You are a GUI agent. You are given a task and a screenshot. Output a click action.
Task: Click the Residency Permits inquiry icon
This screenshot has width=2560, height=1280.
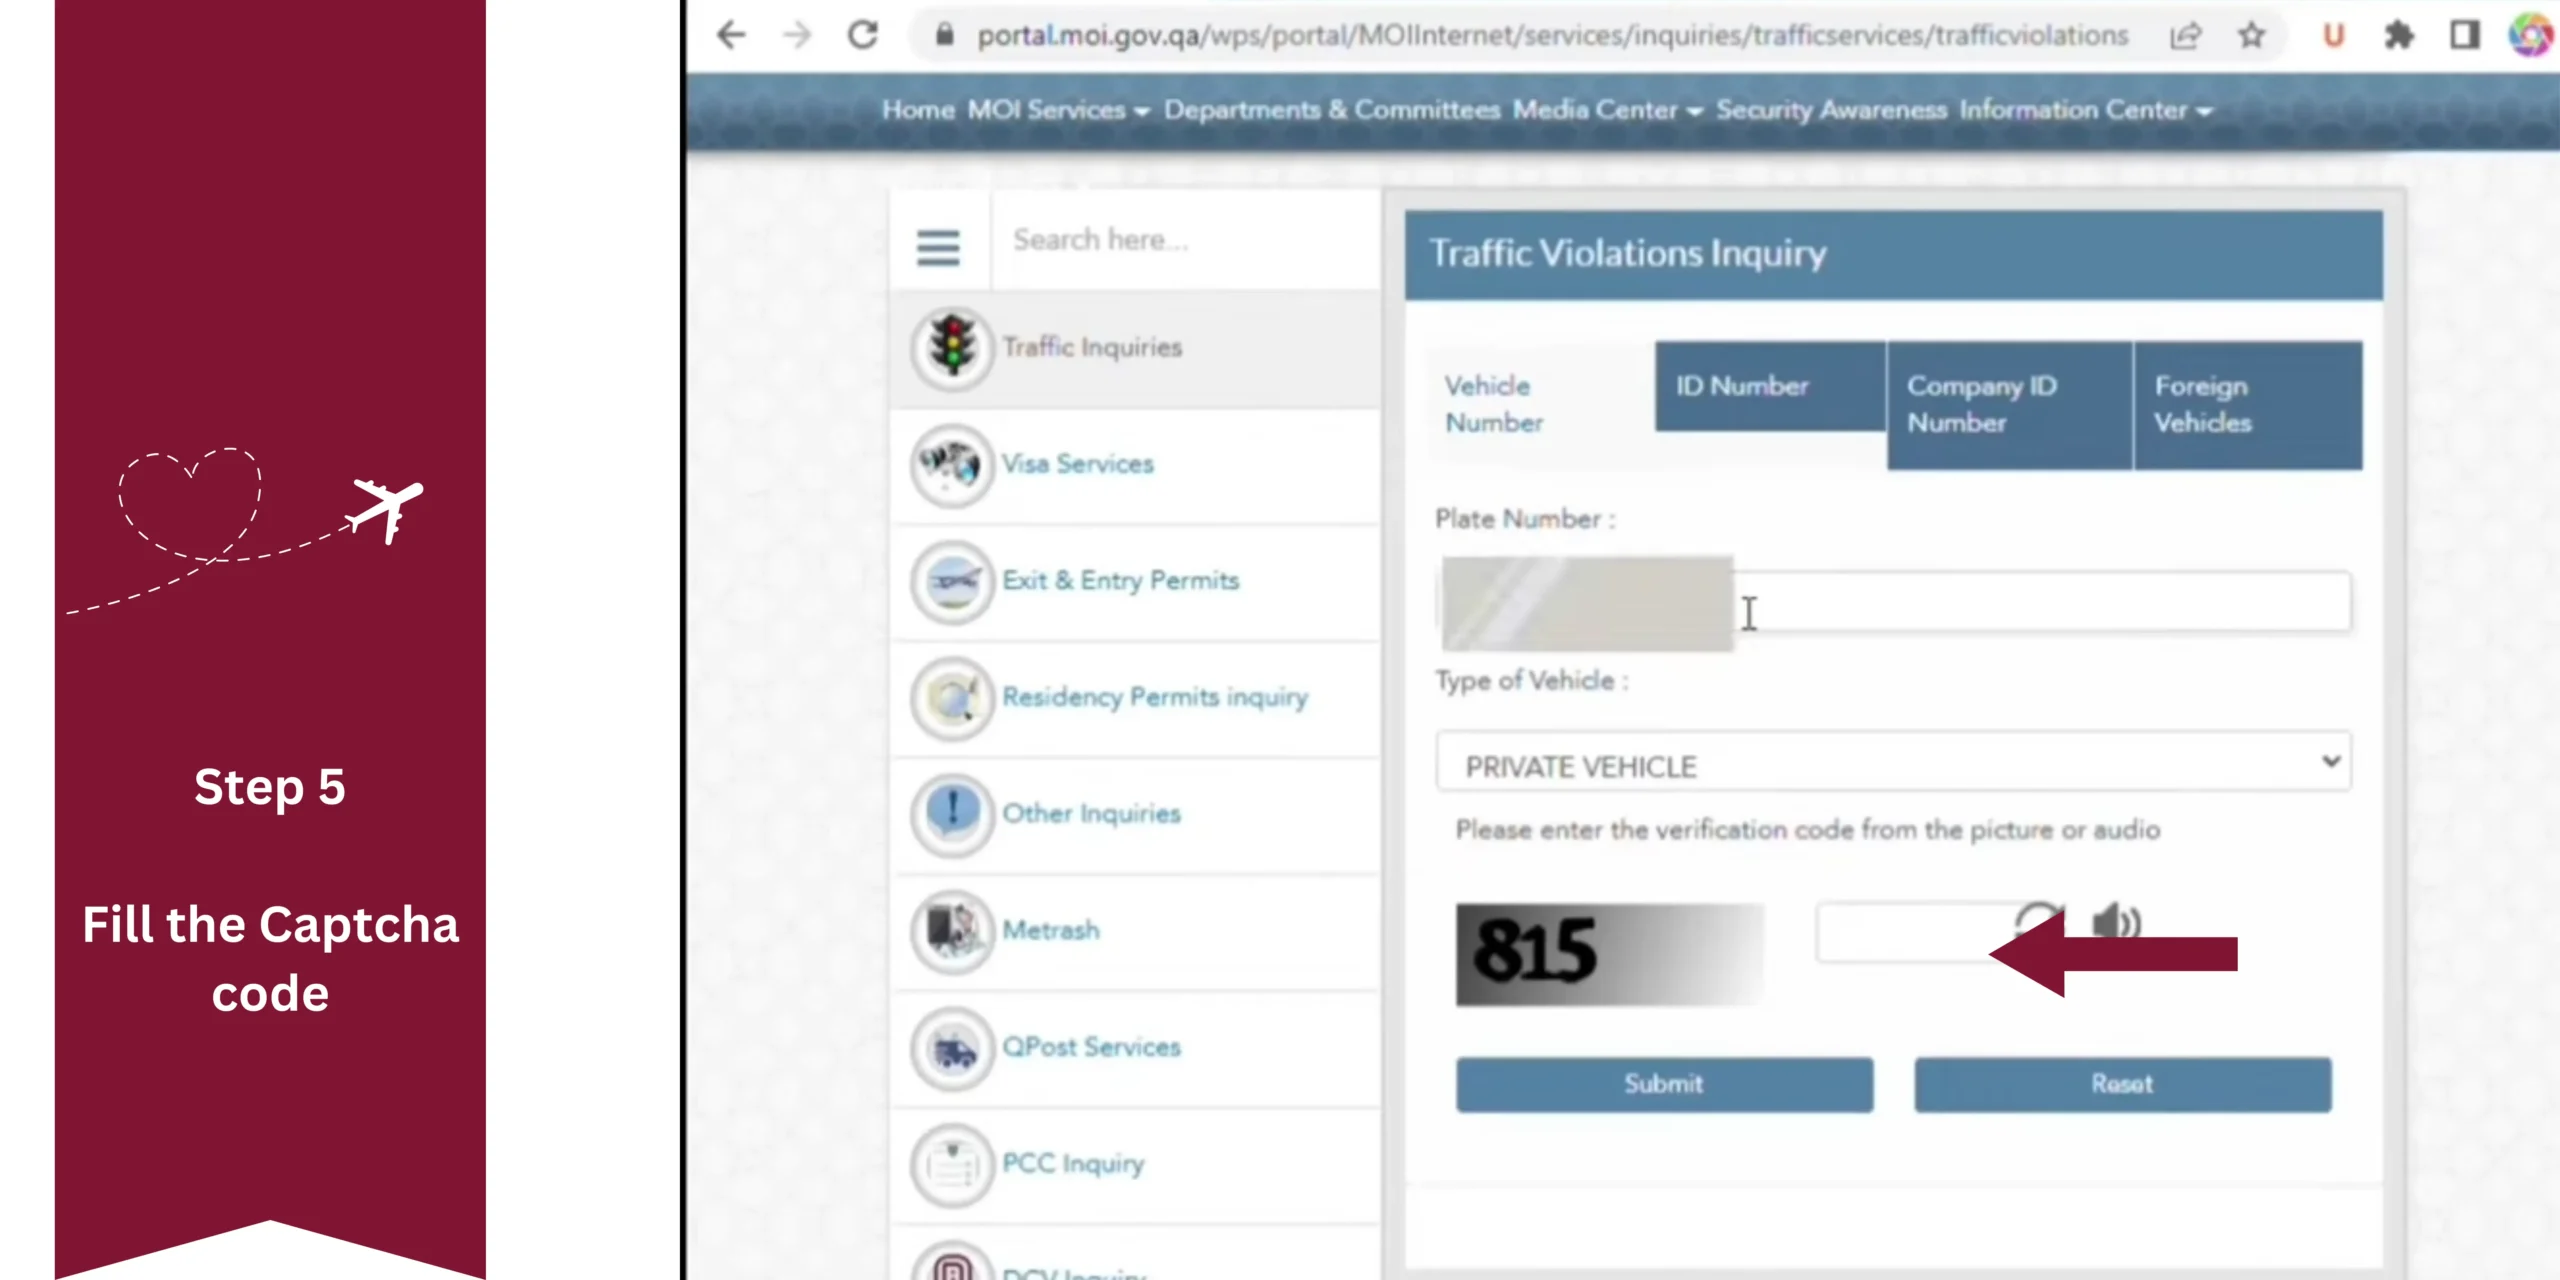pos(952,696)
